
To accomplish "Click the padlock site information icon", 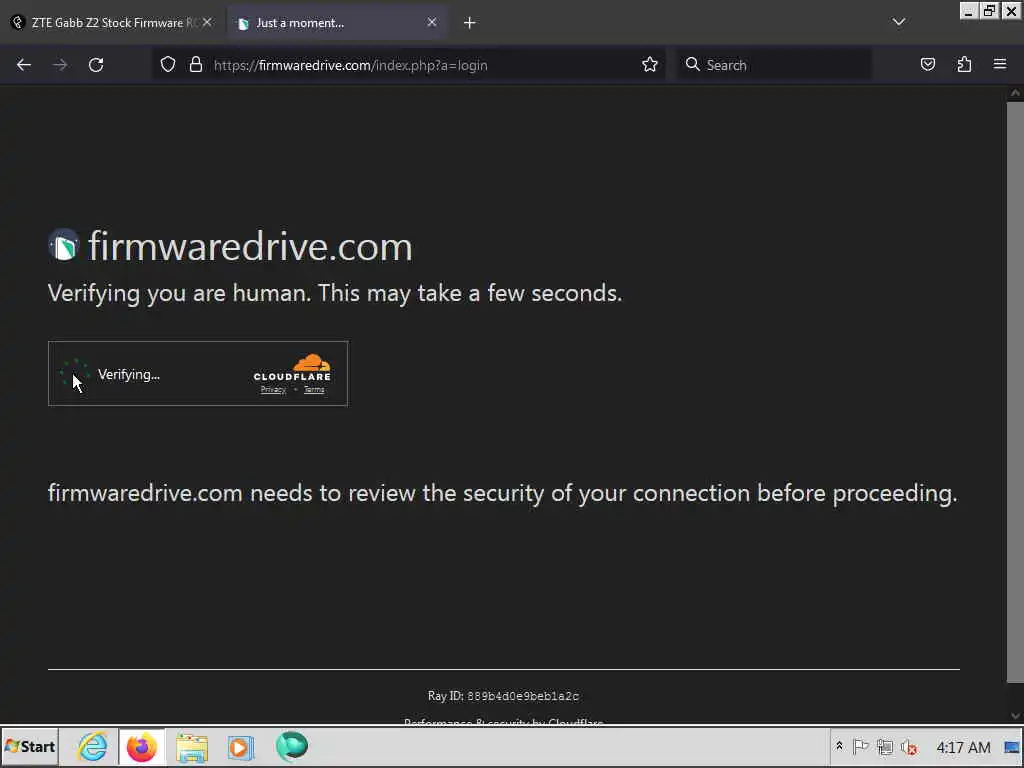I will pos(195,65).
